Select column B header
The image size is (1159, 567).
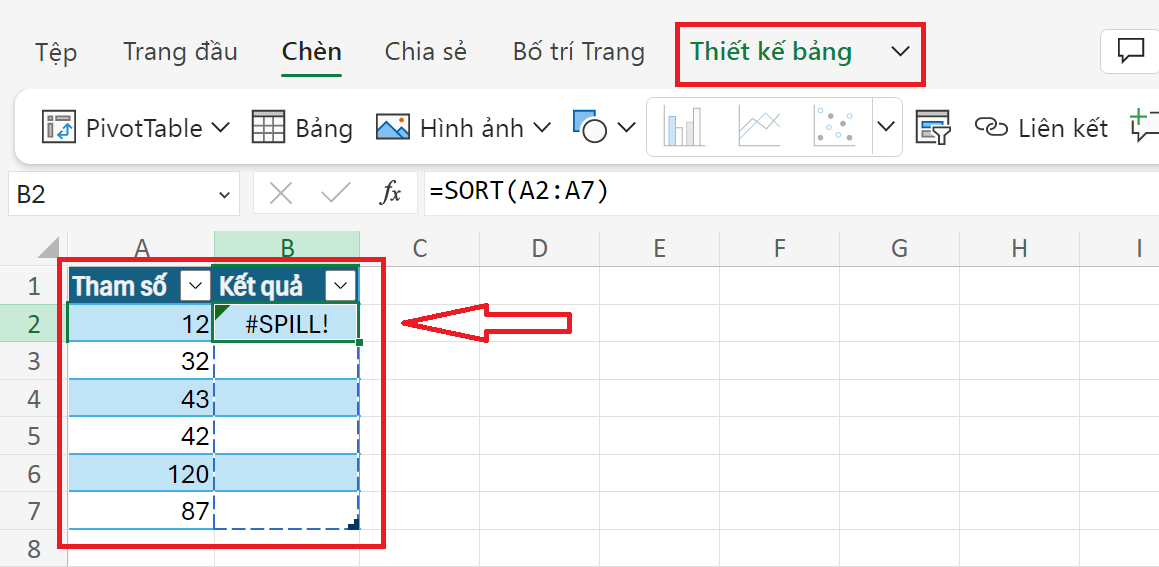(287, 248)
